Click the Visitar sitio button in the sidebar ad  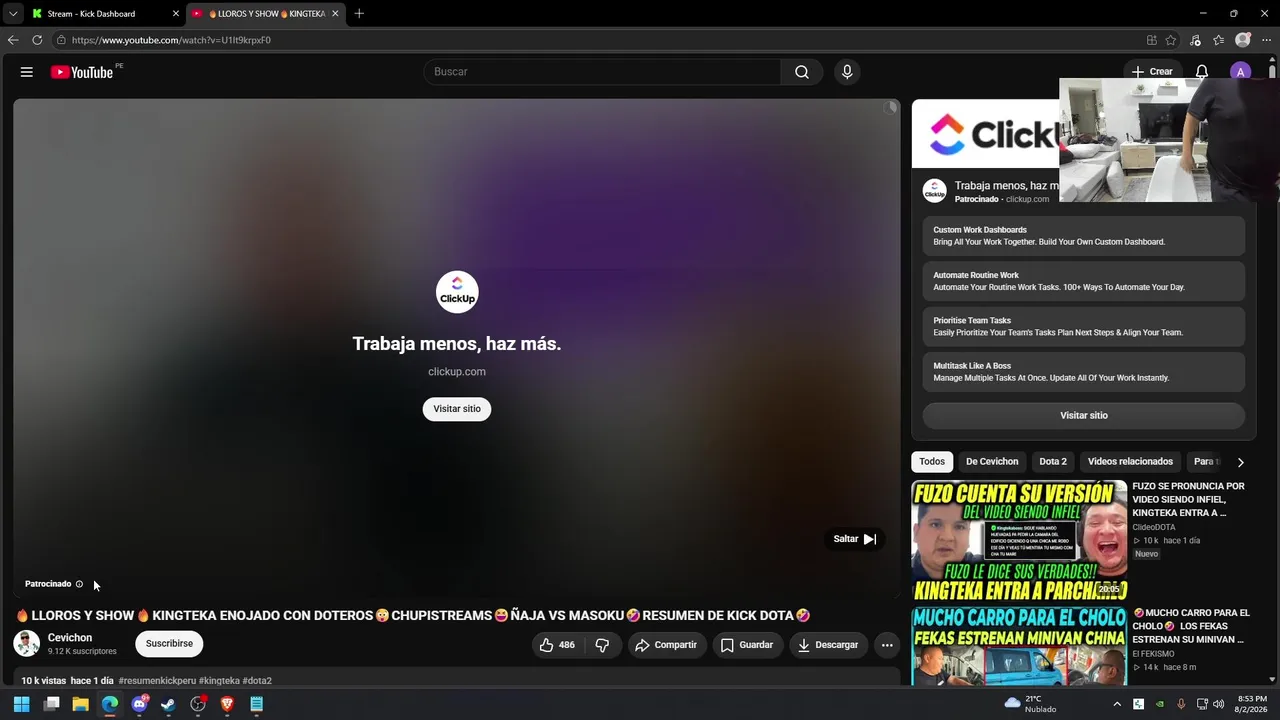coord(1084,415)
